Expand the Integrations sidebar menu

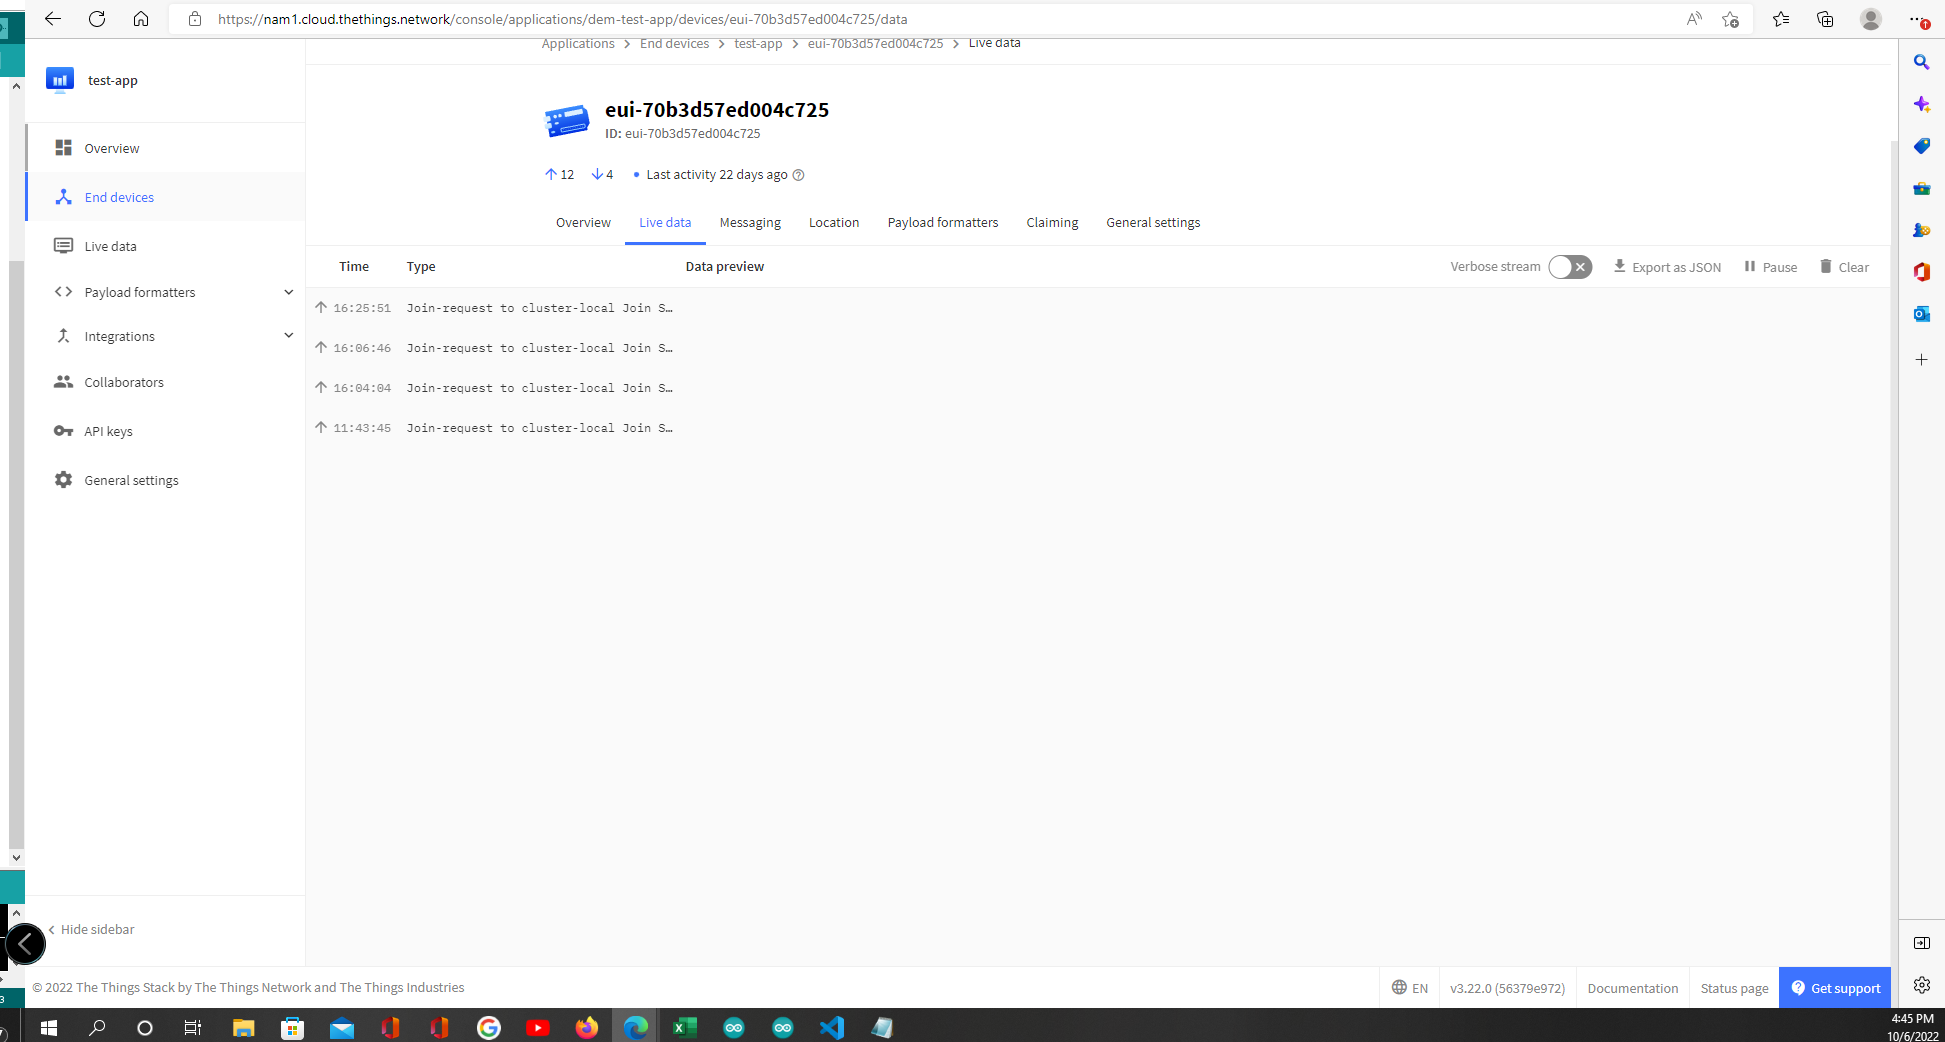pyautogui.click(x=288, y=336)
